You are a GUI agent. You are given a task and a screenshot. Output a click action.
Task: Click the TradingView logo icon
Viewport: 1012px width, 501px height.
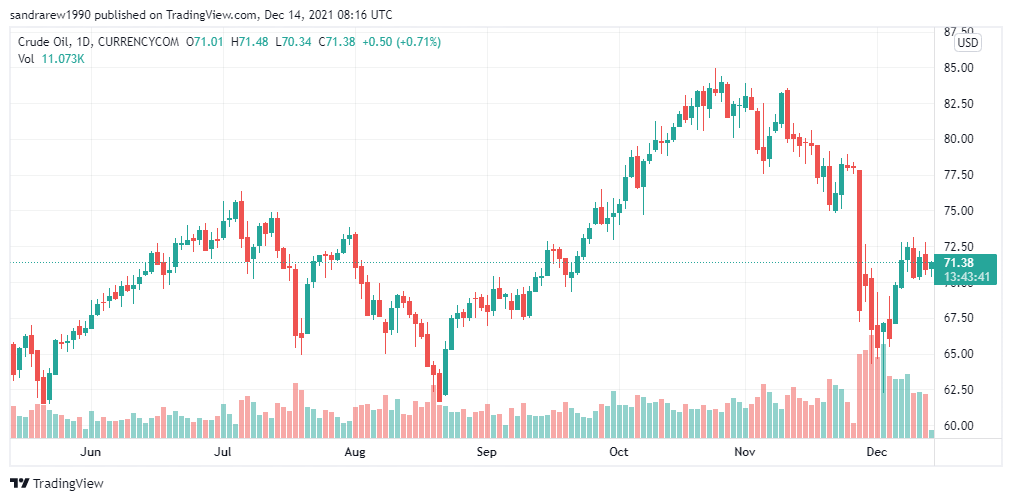pos(20,483)
